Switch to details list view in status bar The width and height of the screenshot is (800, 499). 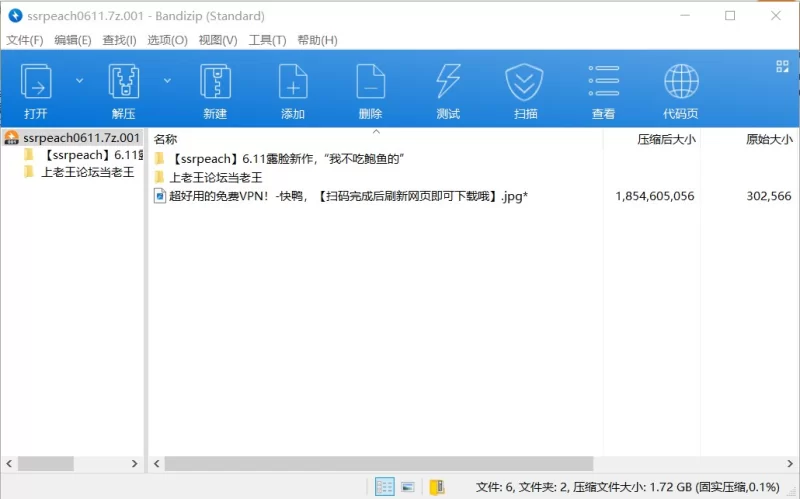384,487
